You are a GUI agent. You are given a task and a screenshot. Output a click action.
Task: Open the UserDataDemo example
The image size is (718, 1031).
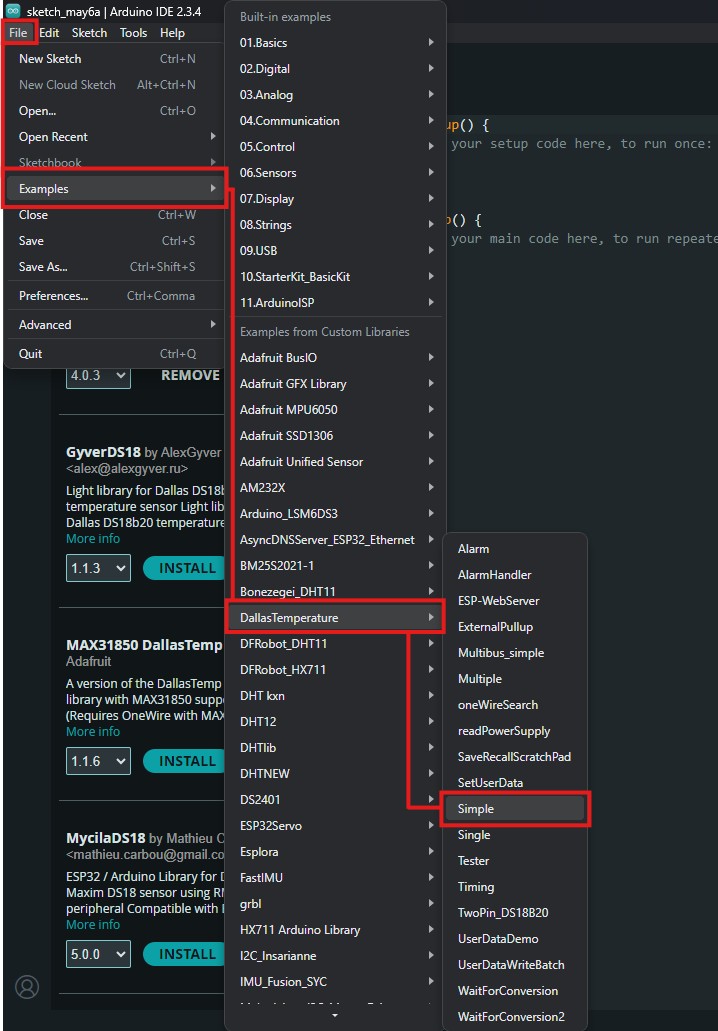[515, 940]
